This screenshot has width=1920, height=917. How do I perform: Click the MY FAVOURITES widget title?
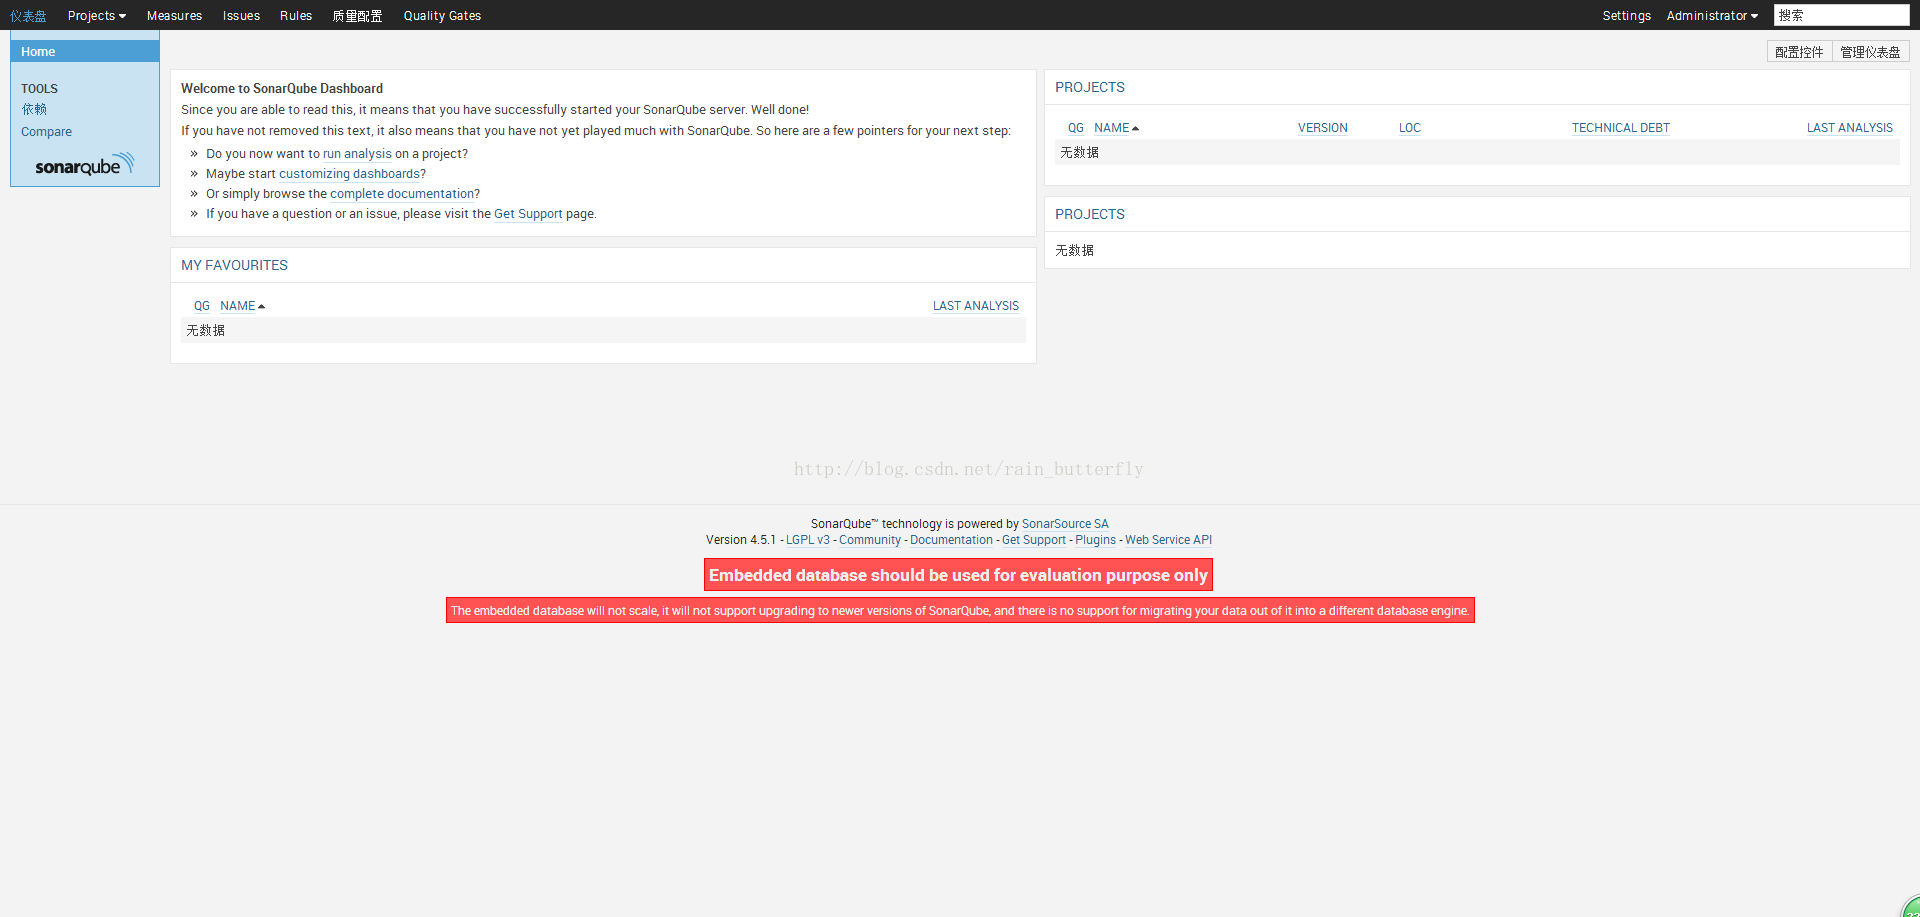234,265
